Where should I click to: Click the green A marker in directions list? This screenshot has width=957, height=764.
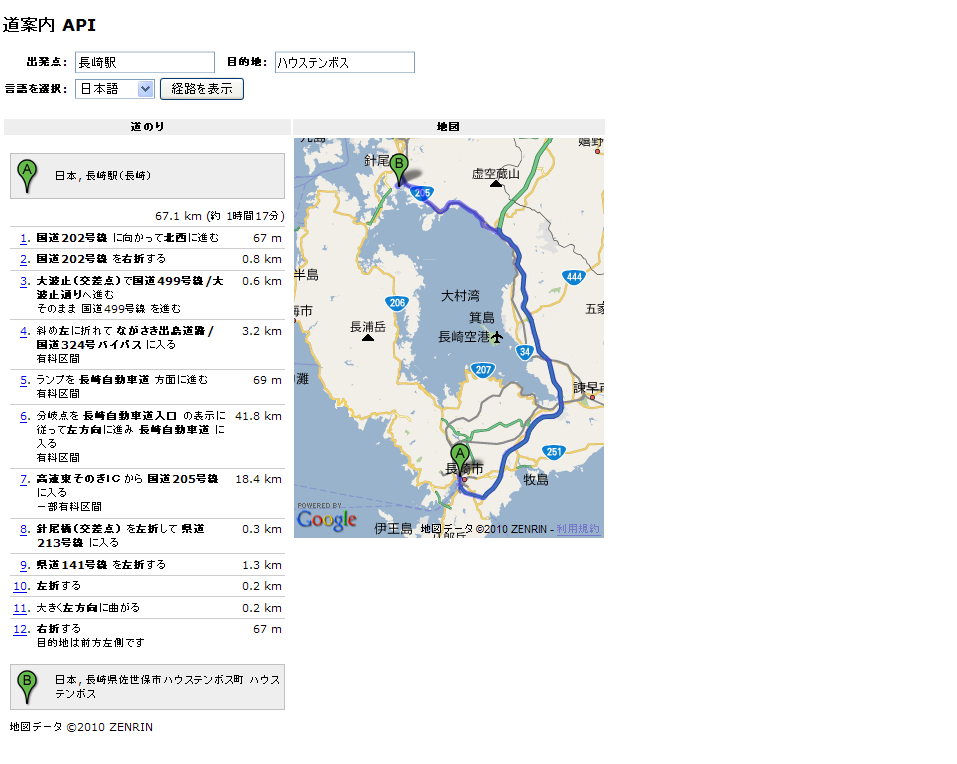click(x=27, y=176)
